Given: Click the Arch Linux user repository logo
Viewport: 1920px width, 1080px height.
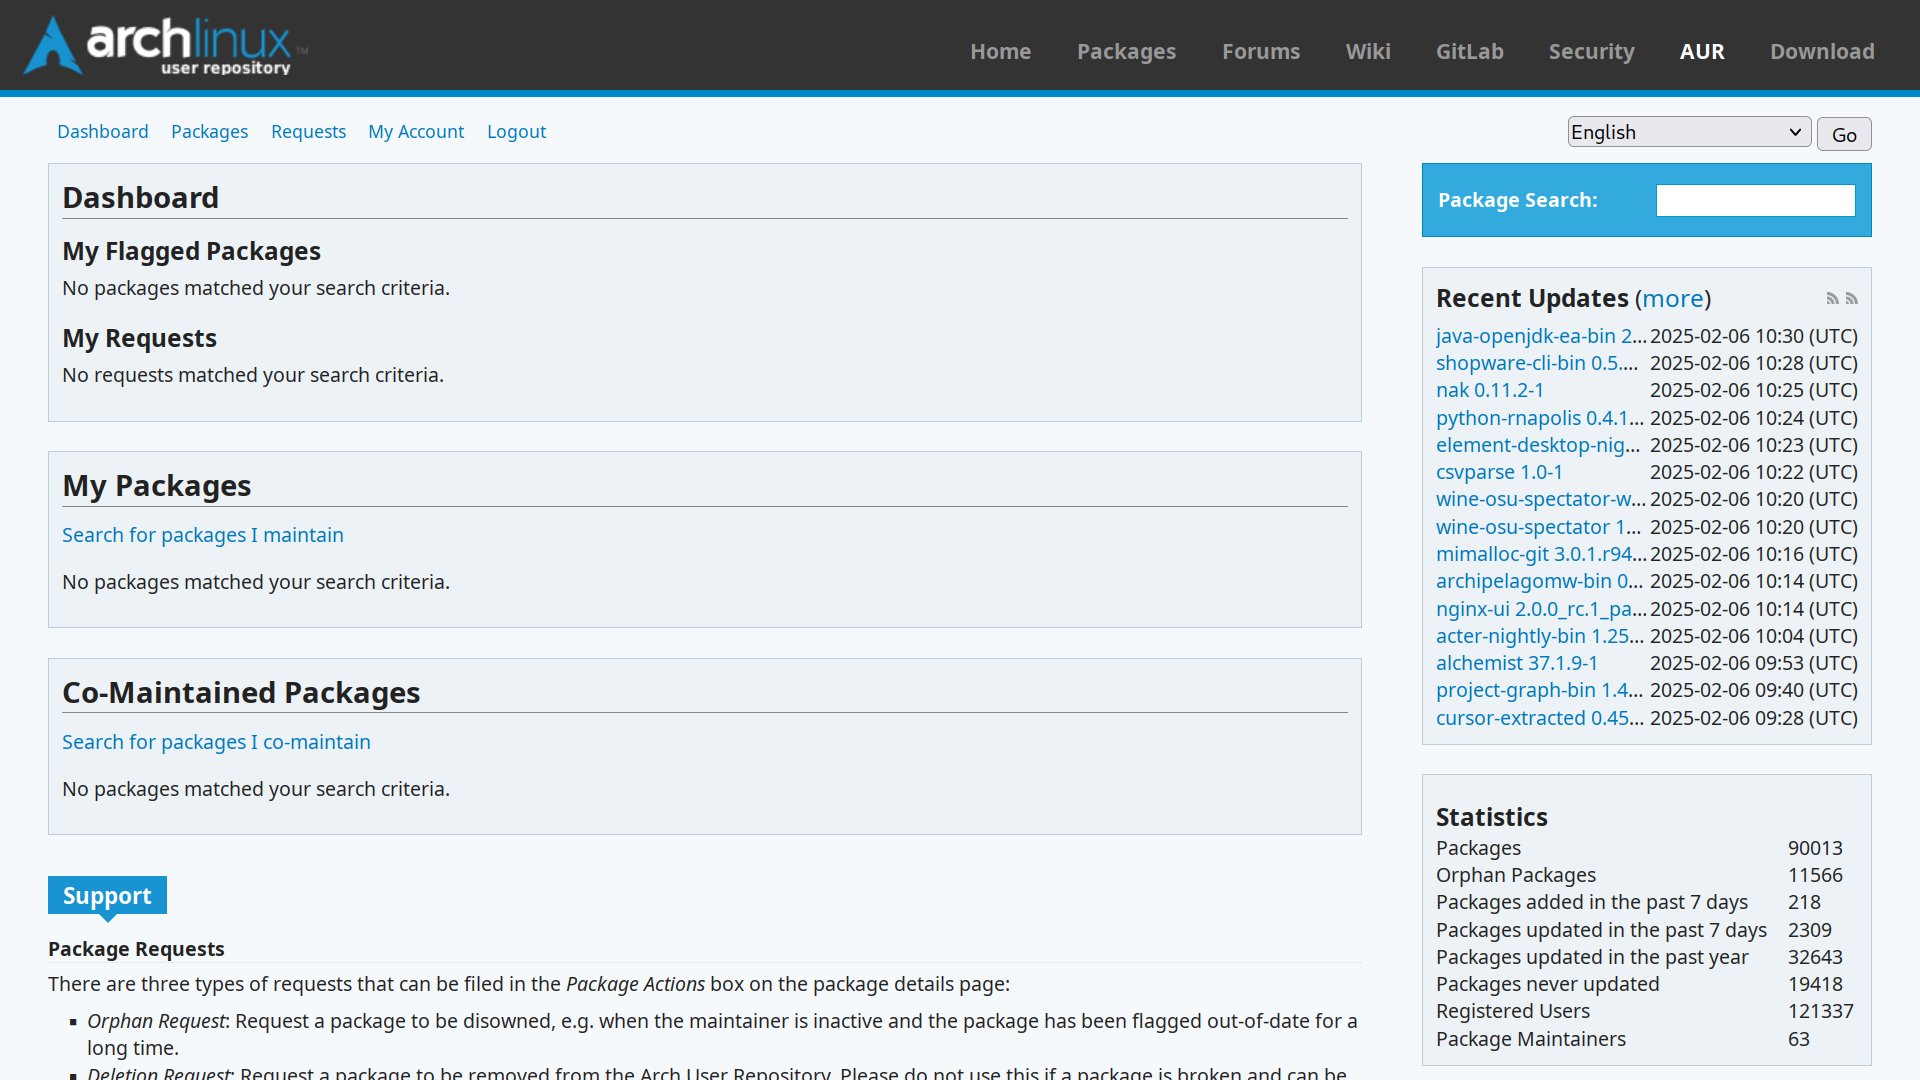Looking at the screenshot, I should [x=166, y=46].
